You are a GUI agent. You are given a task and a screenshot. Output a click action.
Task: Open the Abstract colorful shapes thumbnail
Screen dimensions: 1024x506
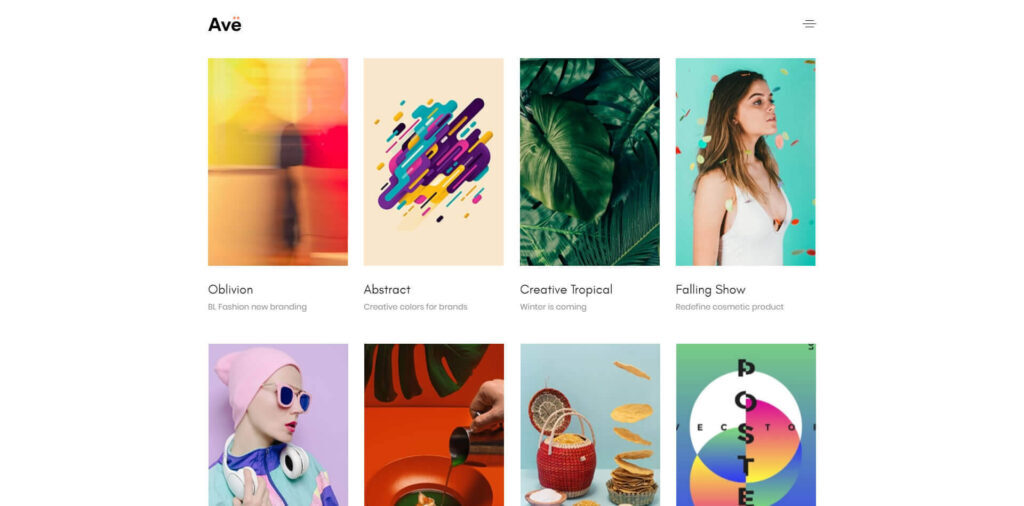click(434, 162)
